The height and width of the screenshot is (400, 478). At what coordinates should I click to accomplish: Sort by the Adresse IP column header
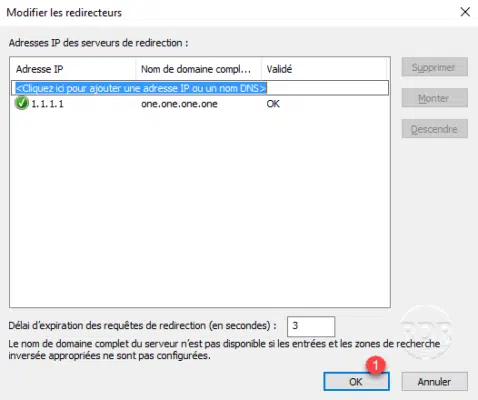click(x=73, y=69)
